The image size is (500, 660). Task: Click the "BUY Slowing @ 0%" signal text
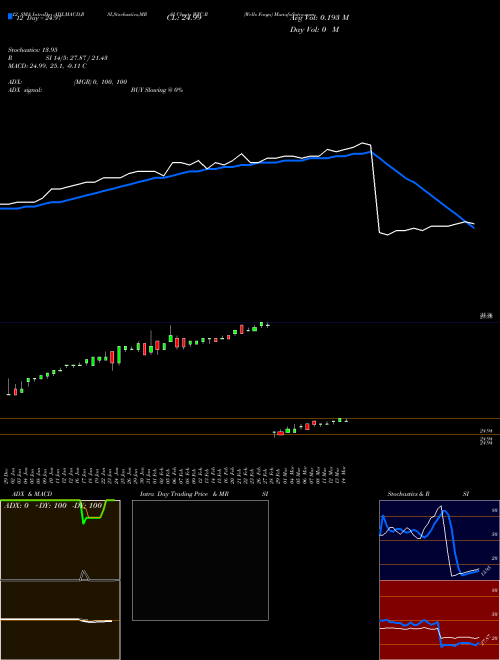coord(157,90)
